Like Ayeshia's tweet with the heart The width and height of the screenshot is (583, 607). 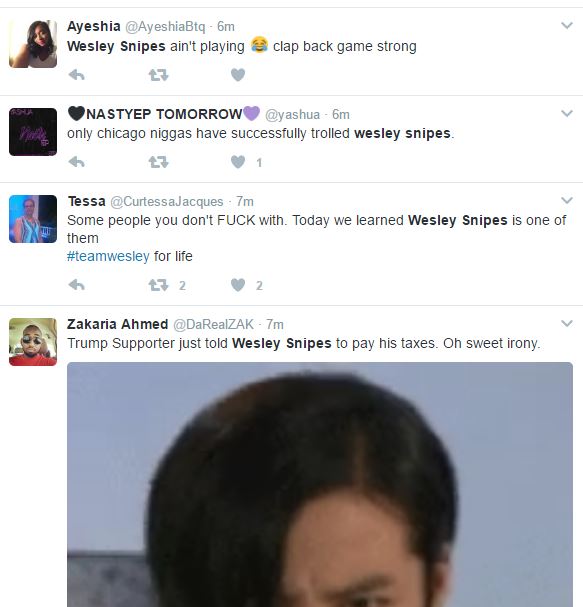tap(238, 74)
